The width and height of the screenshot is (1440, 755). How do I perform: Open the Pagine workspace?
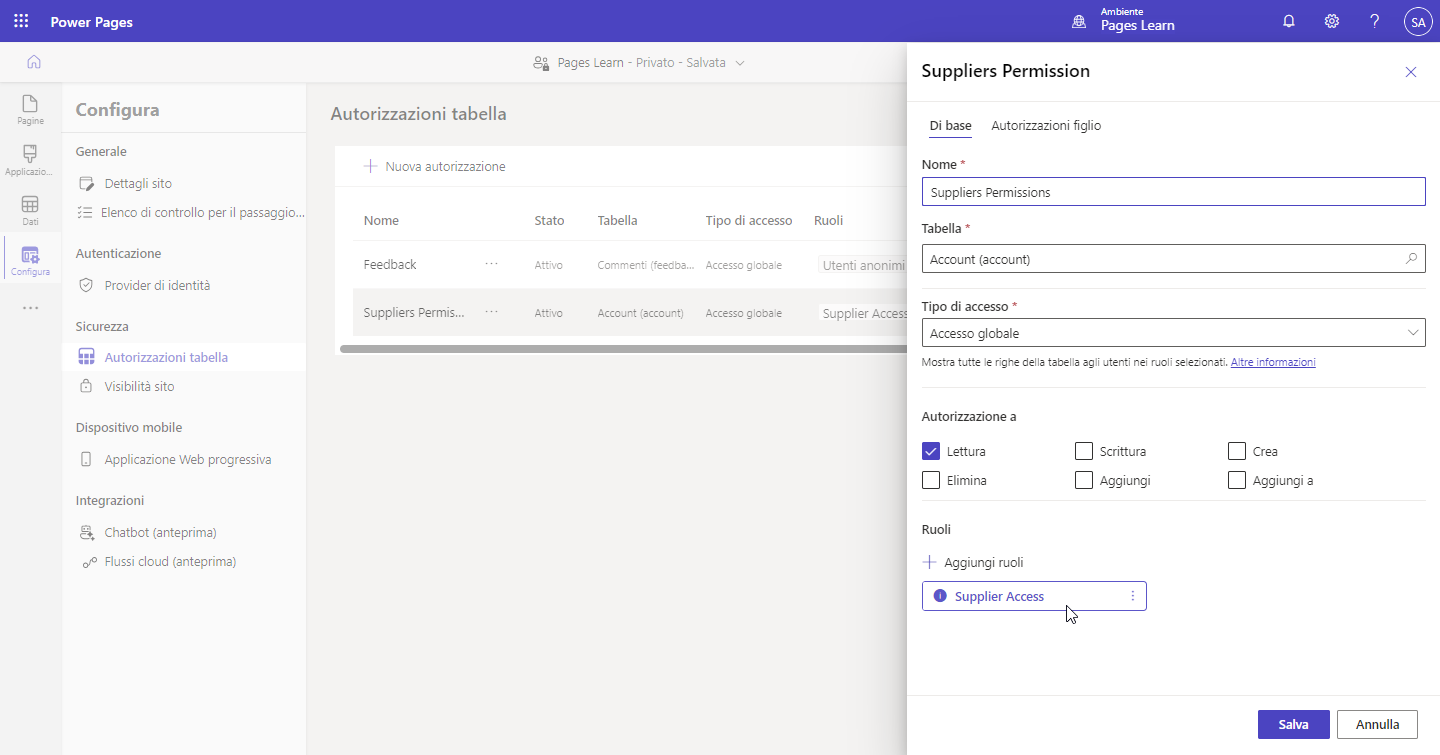[30, 110]
